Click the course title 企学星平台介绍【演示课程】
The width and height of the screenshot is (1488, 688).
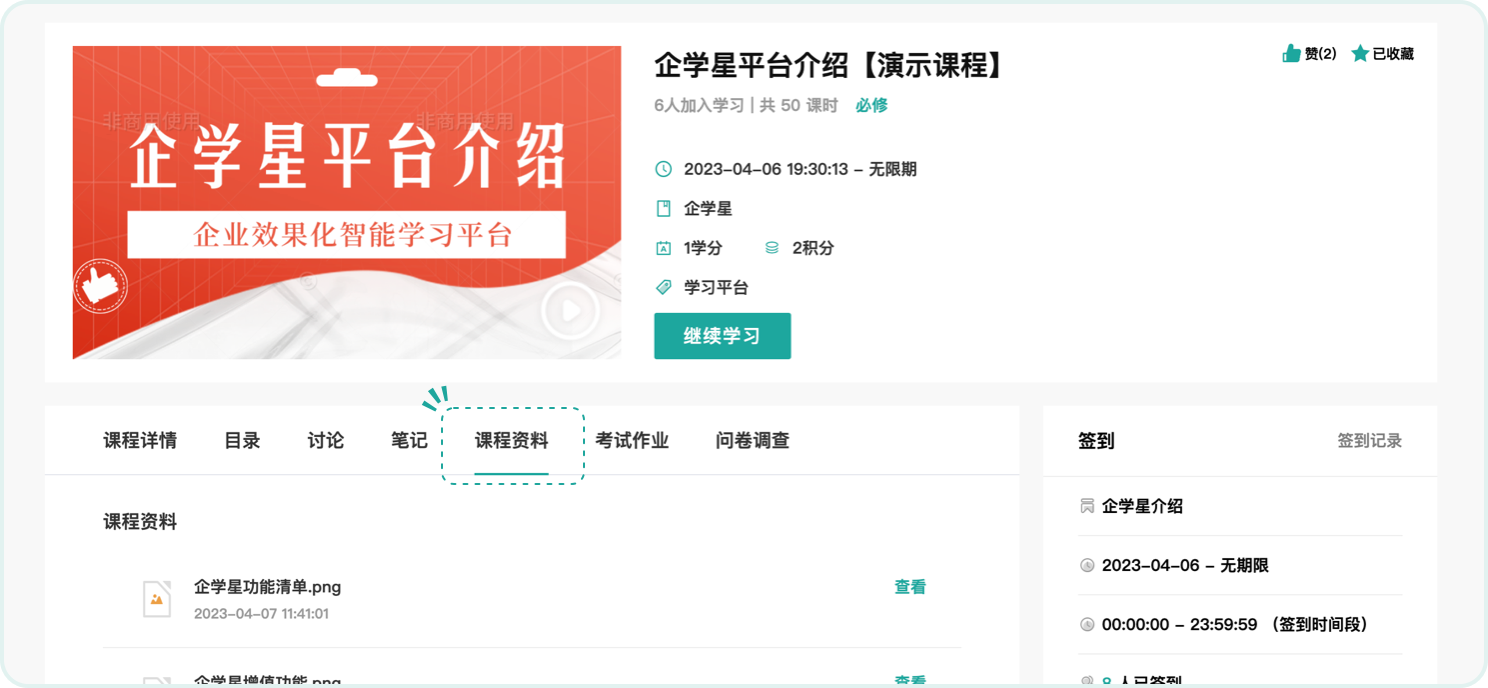829,66
